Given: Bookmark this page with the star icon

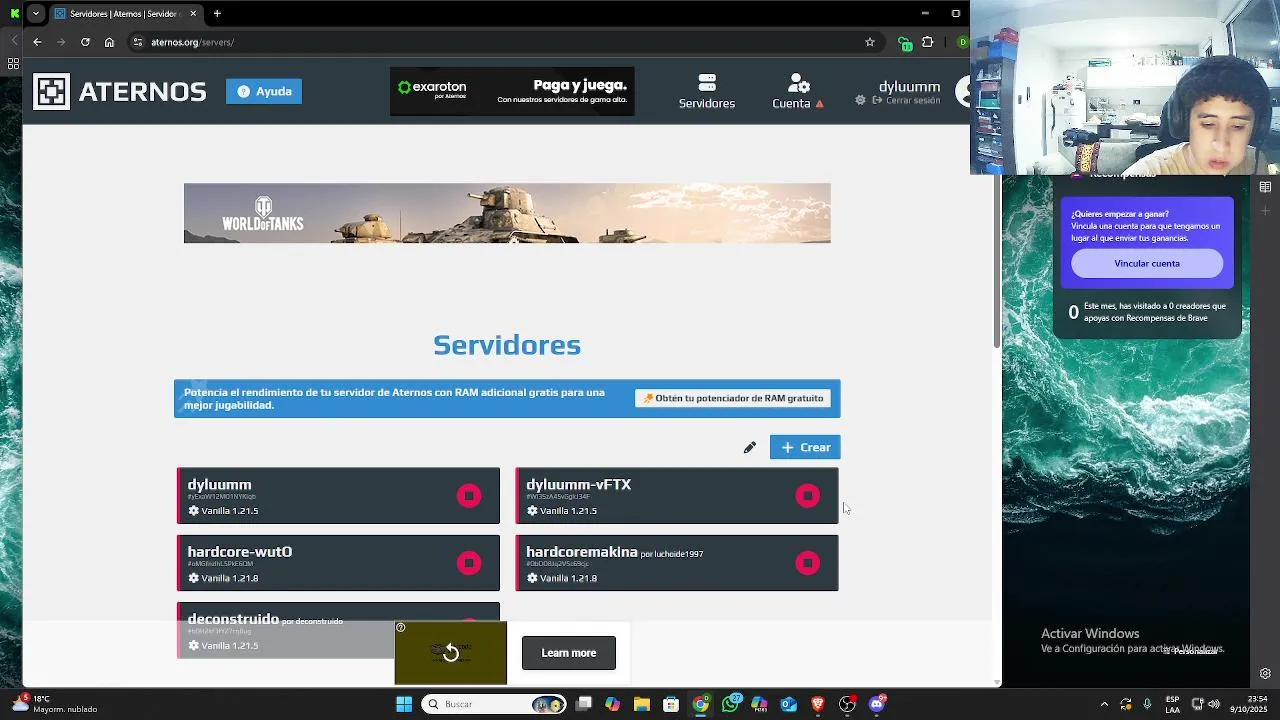Looking at the screenshot, I should click(x=870, y=42).
